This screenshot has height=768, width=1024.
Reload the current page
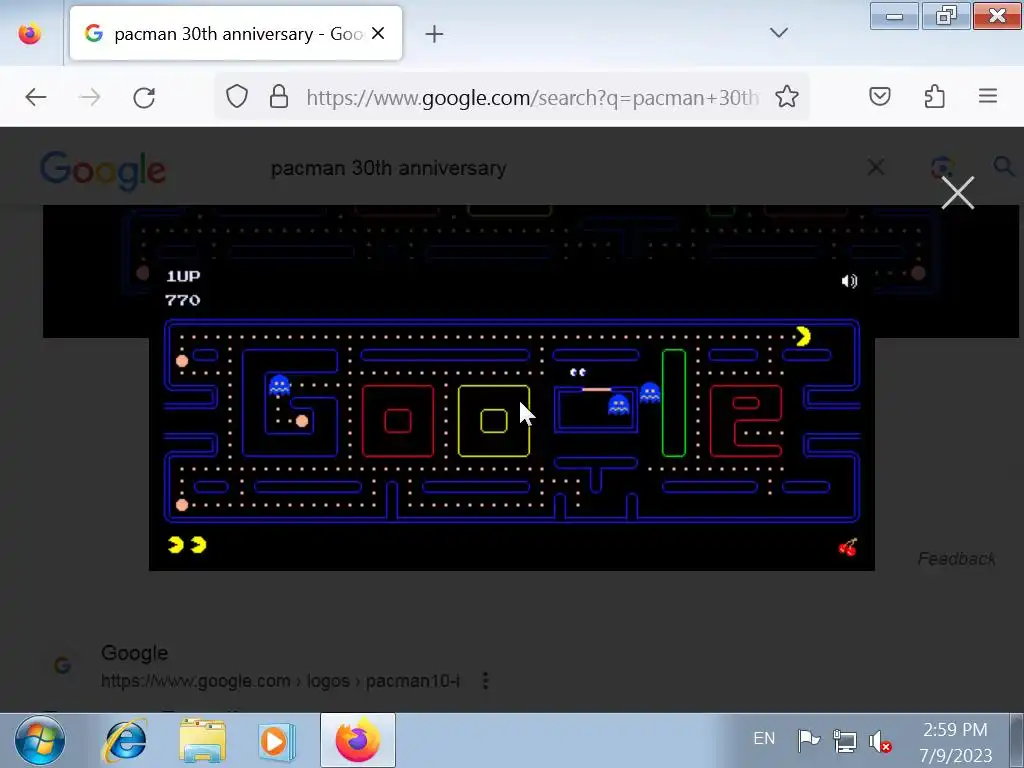144,97
